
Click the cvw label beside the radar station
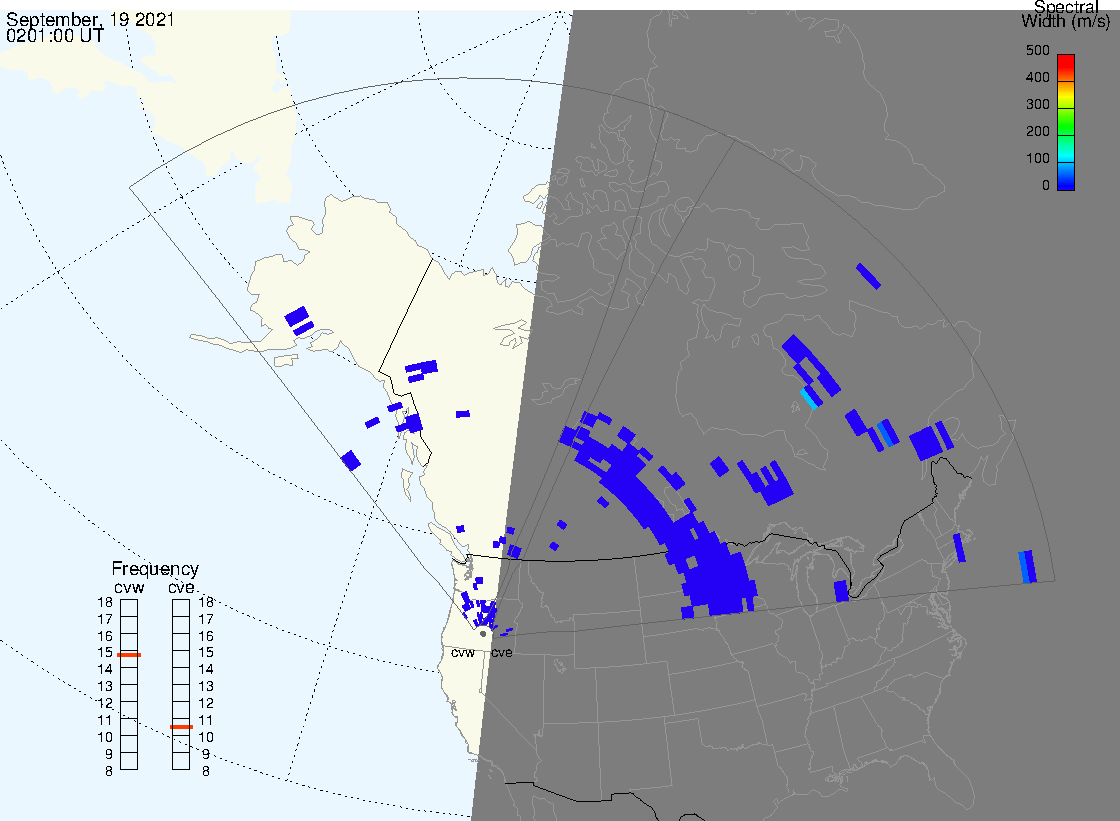click(463, 653)
